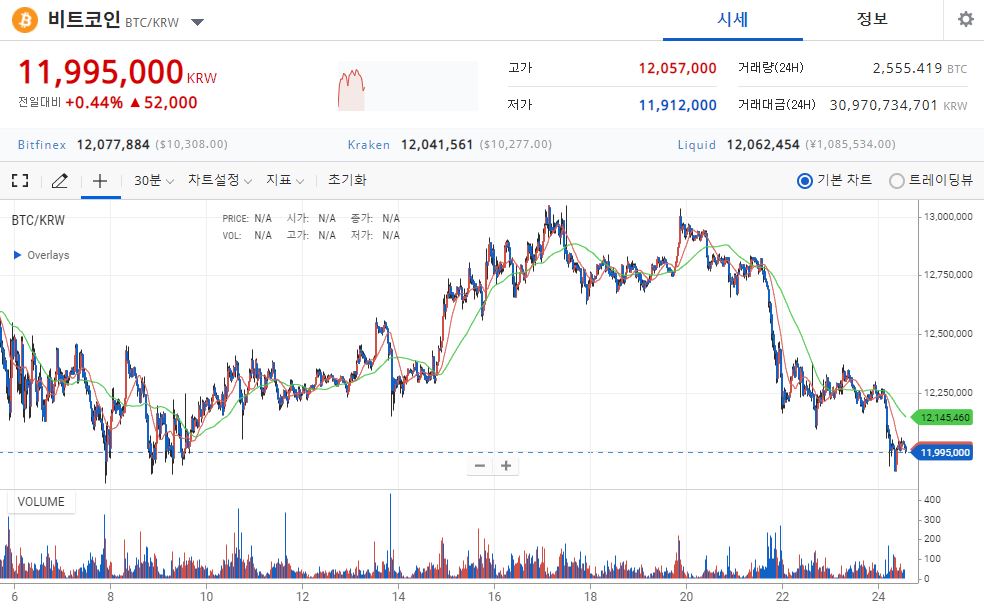Click the plus icon to add comparison
This screenshot has height=610, width=984.
(x=100, y=180)
